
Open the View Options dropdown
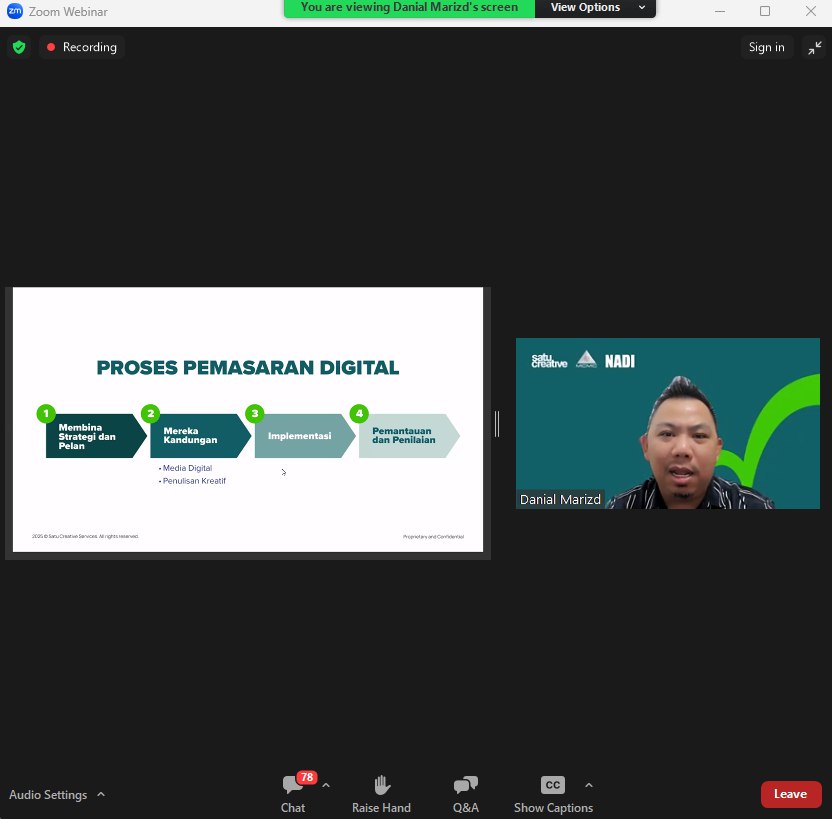click(x=596, y=8)
